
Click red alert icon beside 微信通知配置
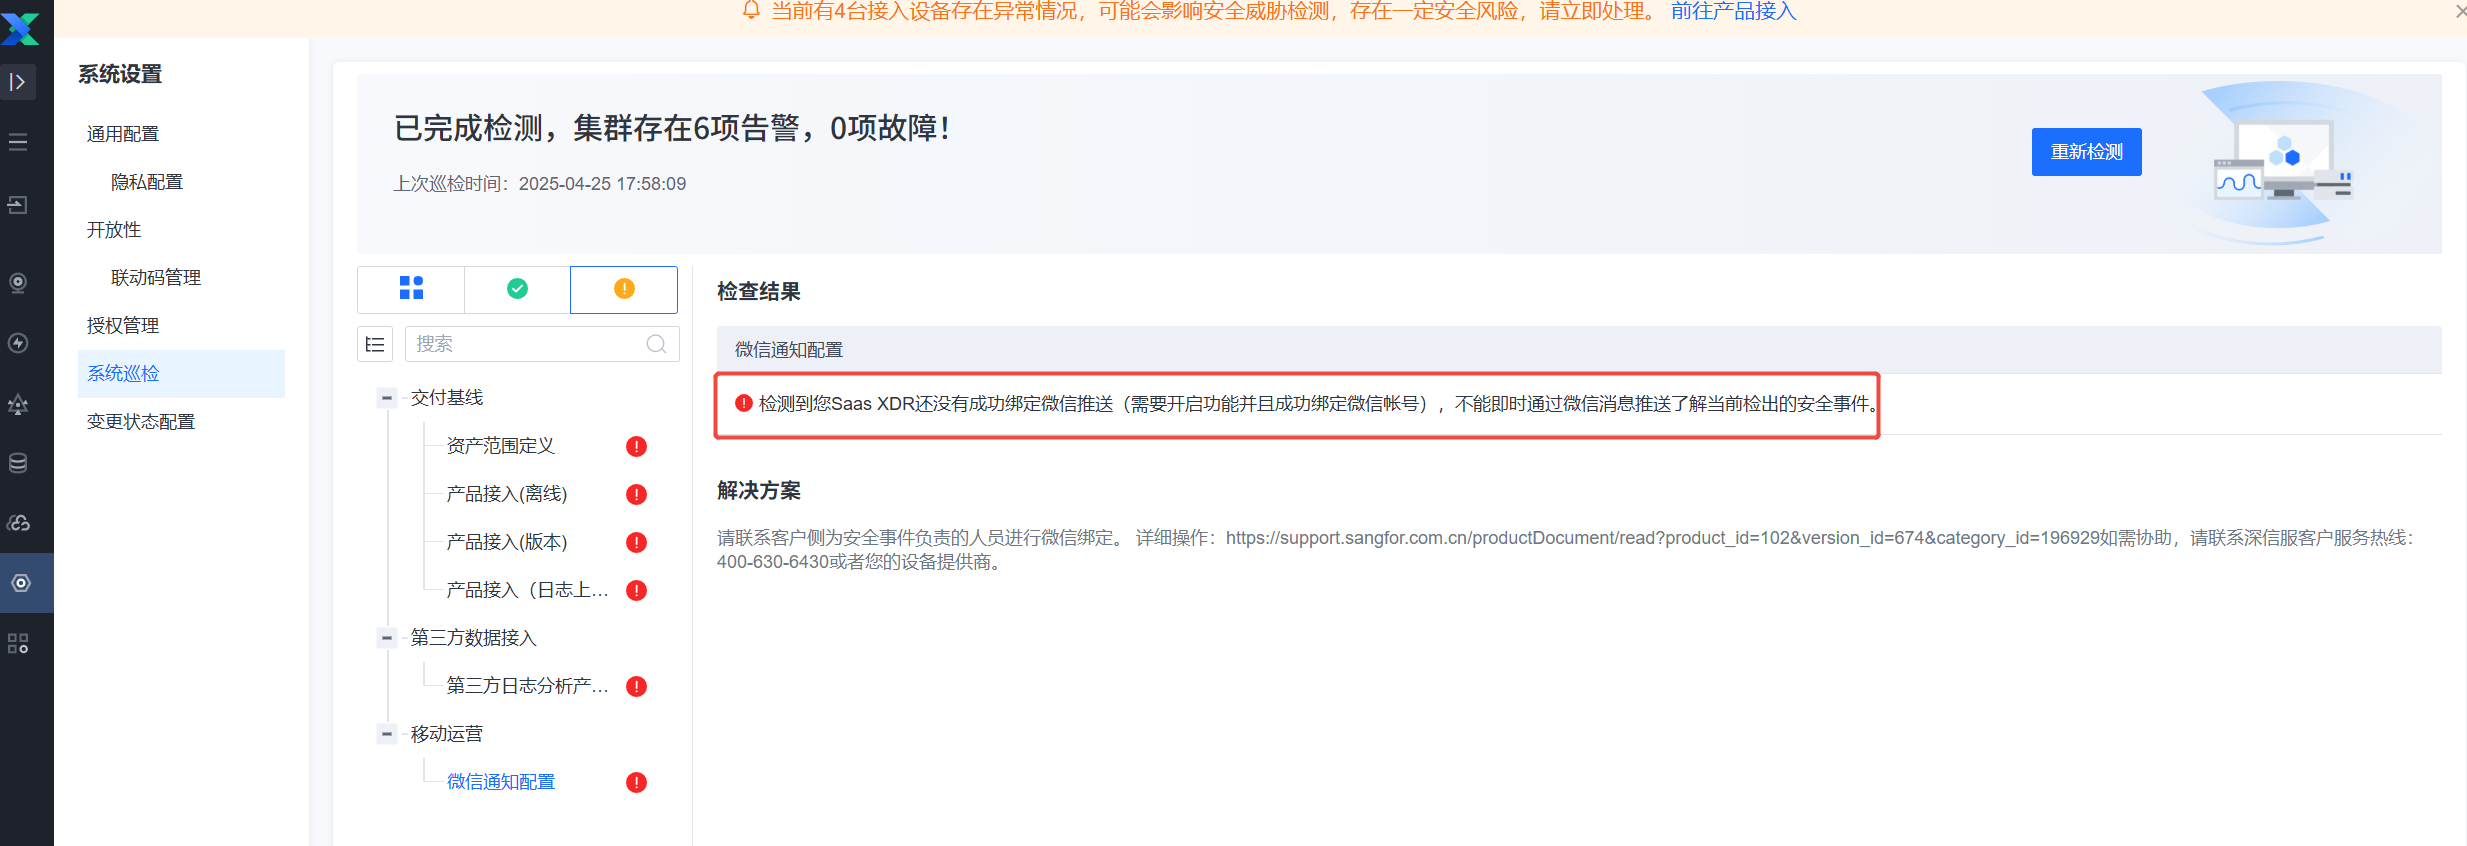tap(636, 782)
